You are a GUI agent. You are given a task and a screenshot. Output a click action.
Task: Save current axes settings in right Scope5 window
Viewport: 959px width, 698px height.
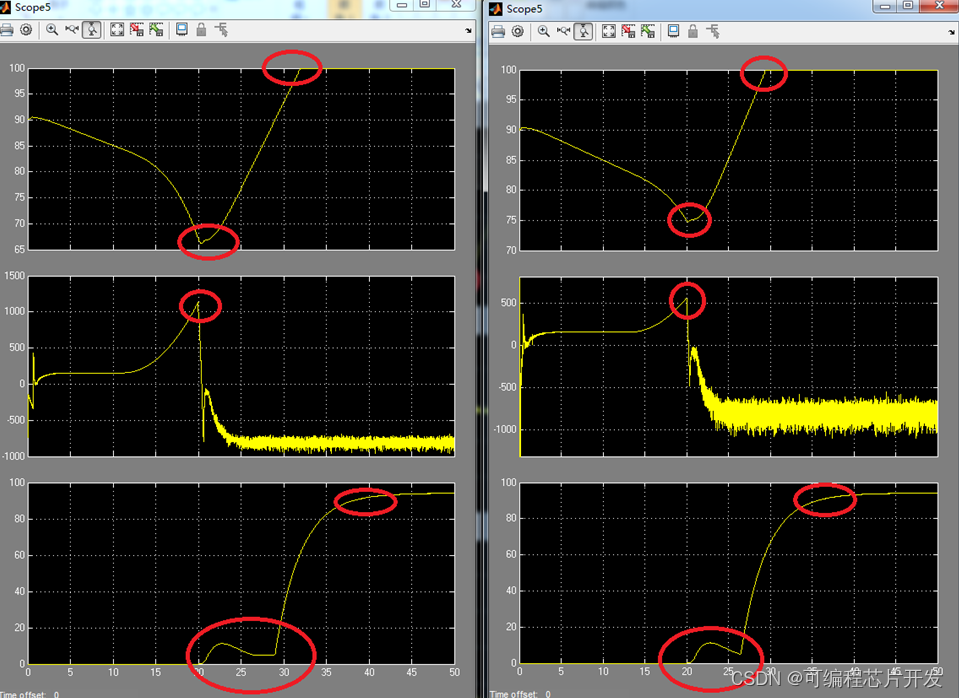628,31
